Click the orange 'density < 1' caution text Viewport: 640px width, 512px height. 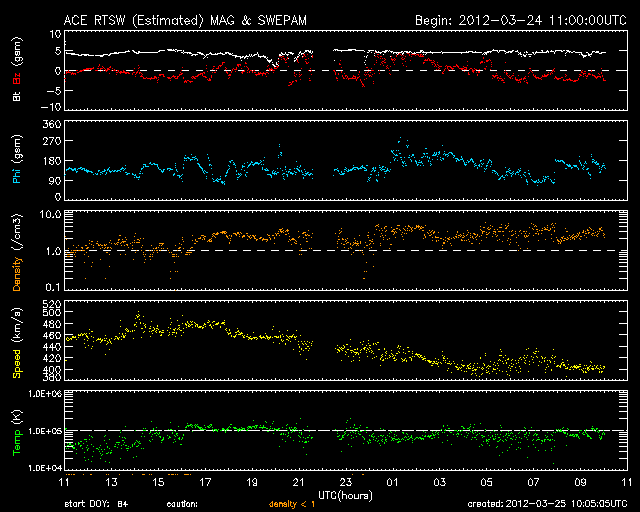tap(292, 504)
